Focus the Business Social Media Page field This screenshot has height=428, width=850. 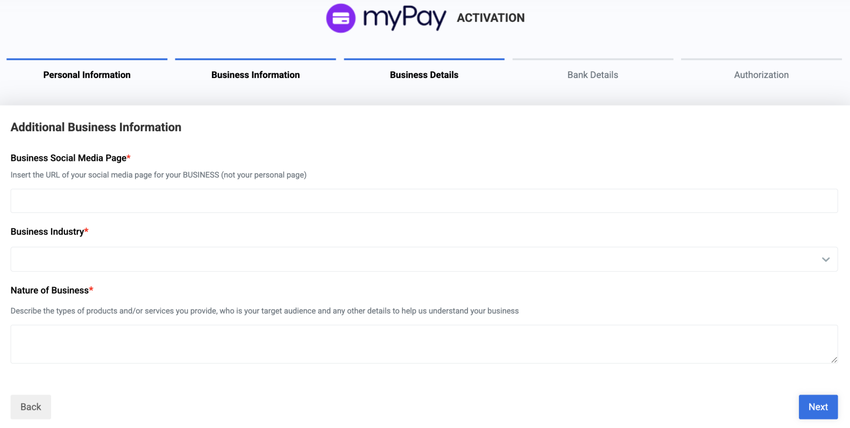click(x=424, y=201)
